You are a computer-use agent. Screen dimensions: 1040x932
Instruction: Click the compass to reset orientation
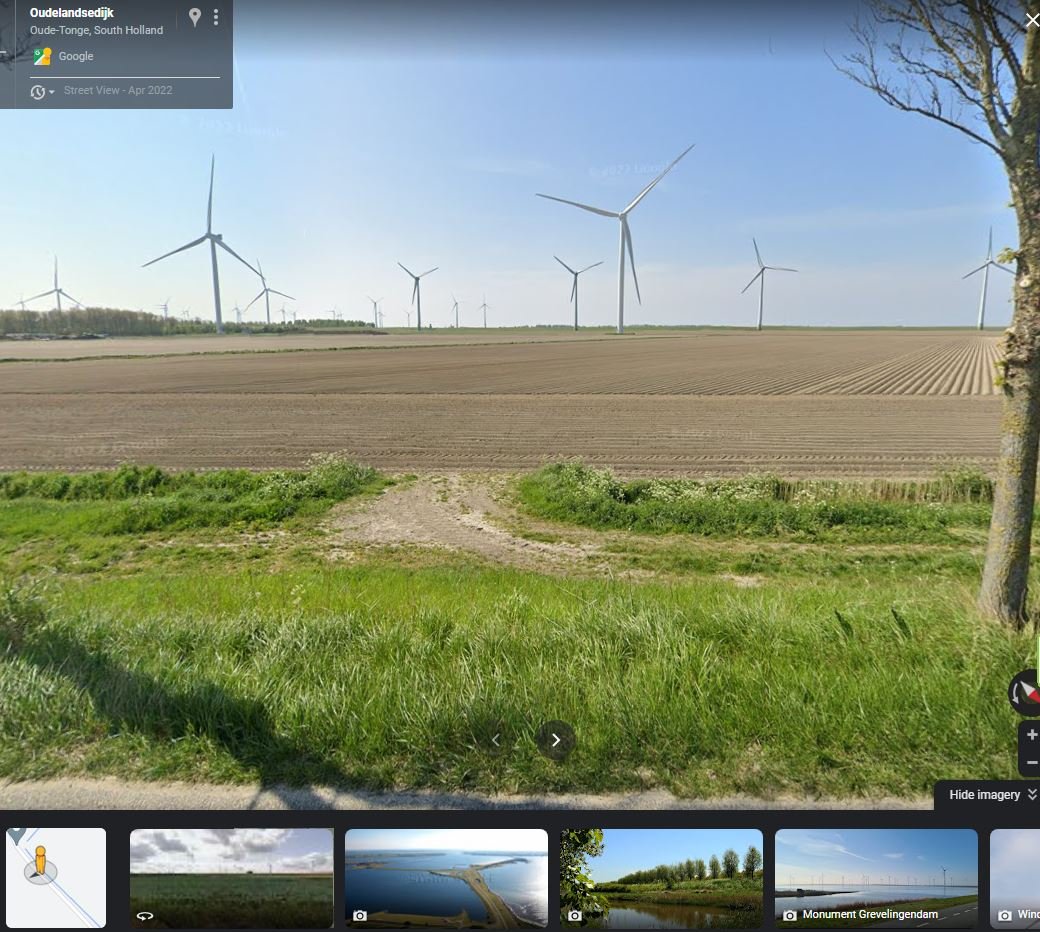pos(1026,692)
